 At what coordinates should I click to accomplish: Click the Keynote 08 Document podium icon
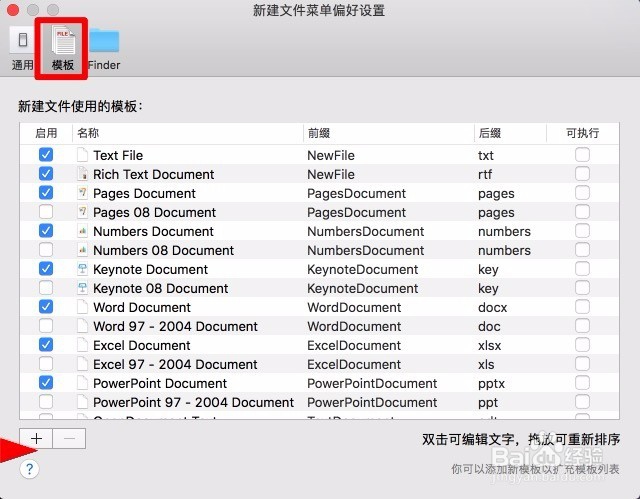(x=82, y=288)
